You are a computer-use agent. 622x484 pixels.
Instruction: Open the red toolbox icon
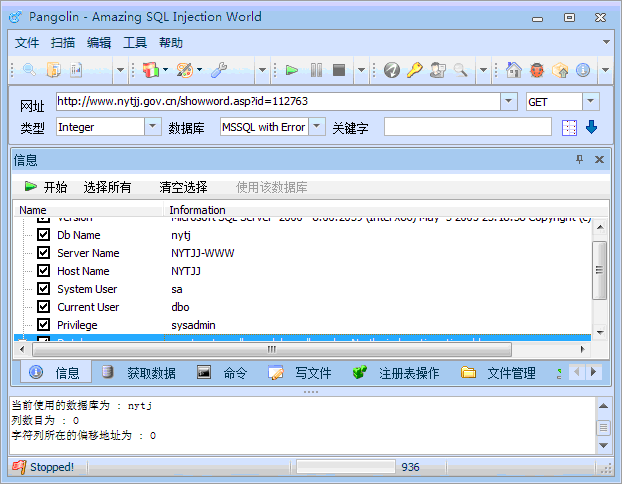[x=151, y=70]
